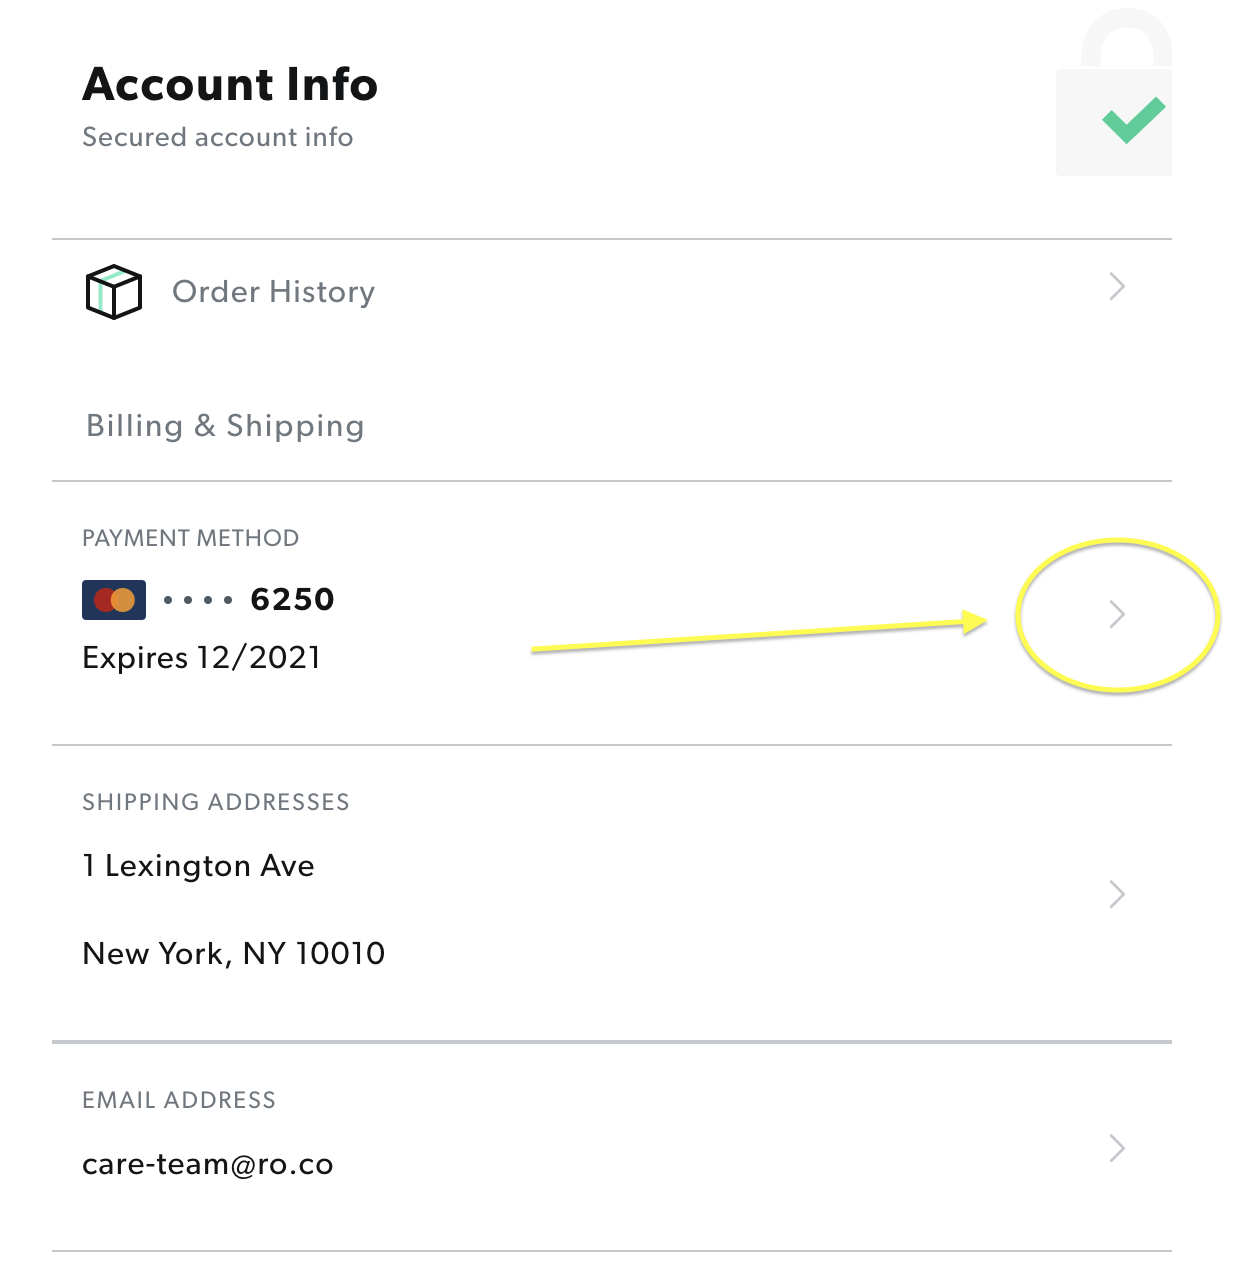Click the Mastercard logo icon
Image resolution: width=1248 pixels, height=1278 pixels.
pos(114,600)
